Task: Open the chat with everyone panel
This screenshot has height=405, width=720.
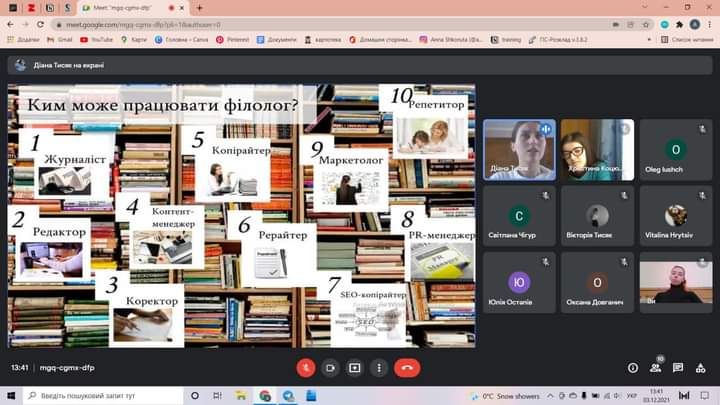Action: (x=679, y=368)
